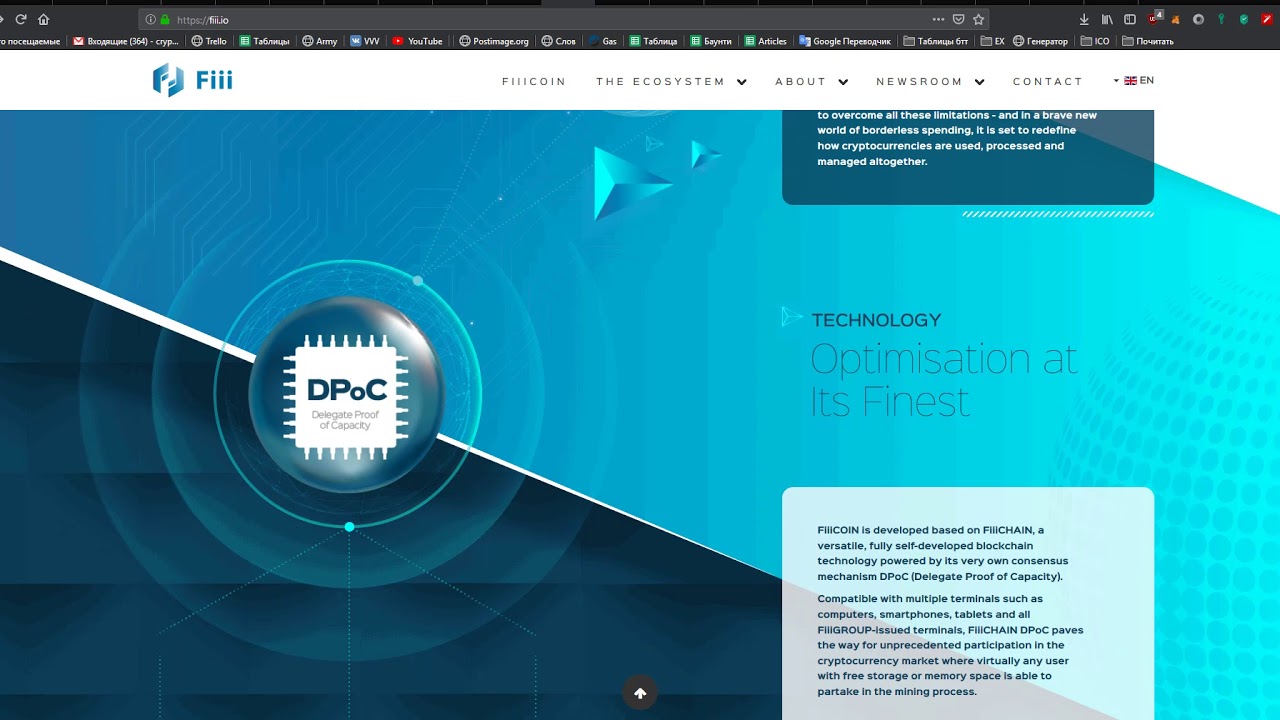Open the EN language selector
This screenshot has width=1280, height=720.
point(1134,81)
